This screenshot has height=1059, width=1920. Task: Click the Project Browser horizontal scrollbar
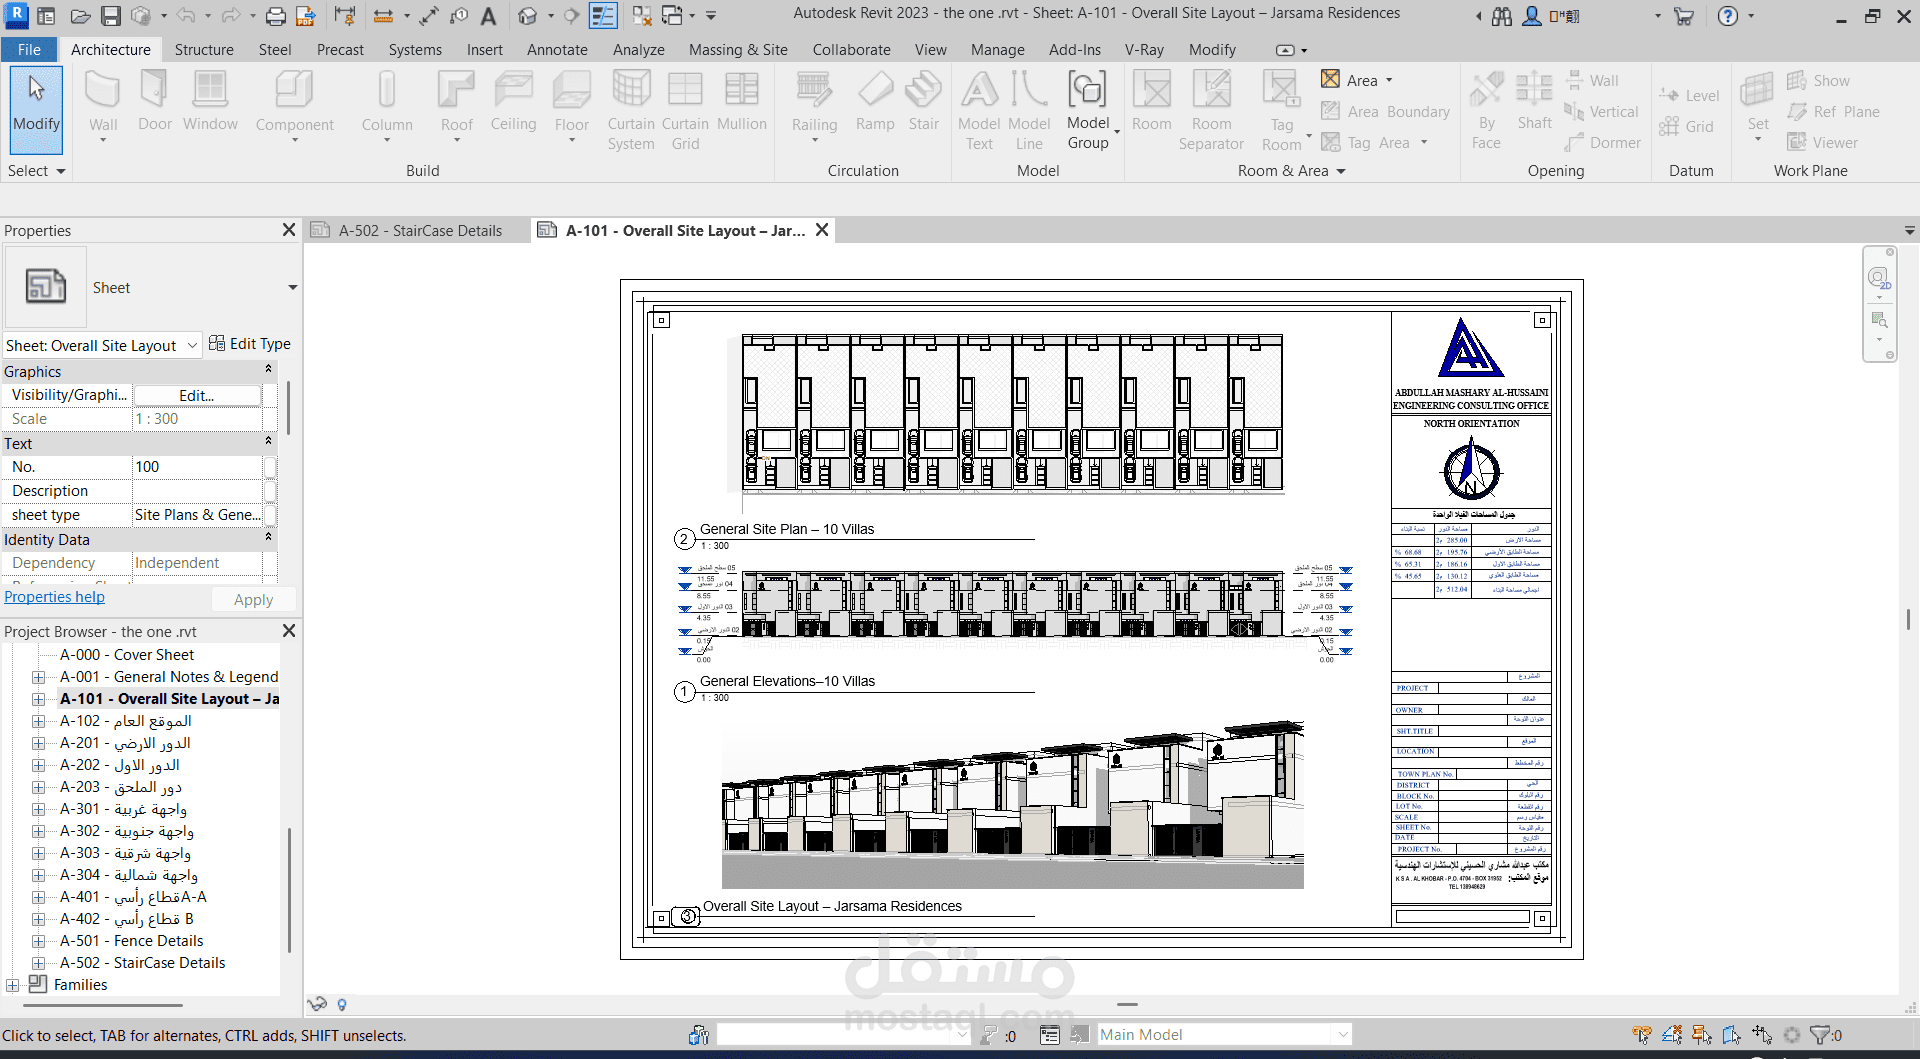click(103, 1005)
